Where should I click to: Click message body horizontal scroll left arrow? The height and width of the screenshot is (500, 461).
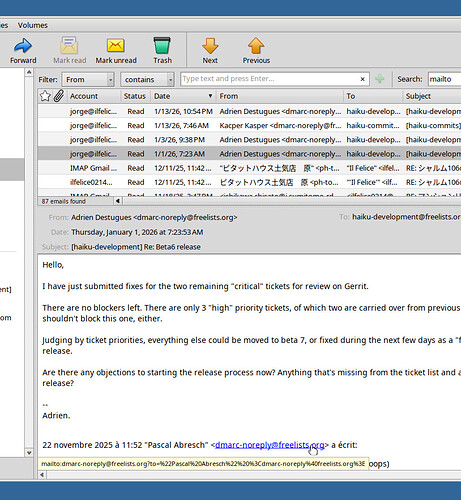(x=42, y=475)
